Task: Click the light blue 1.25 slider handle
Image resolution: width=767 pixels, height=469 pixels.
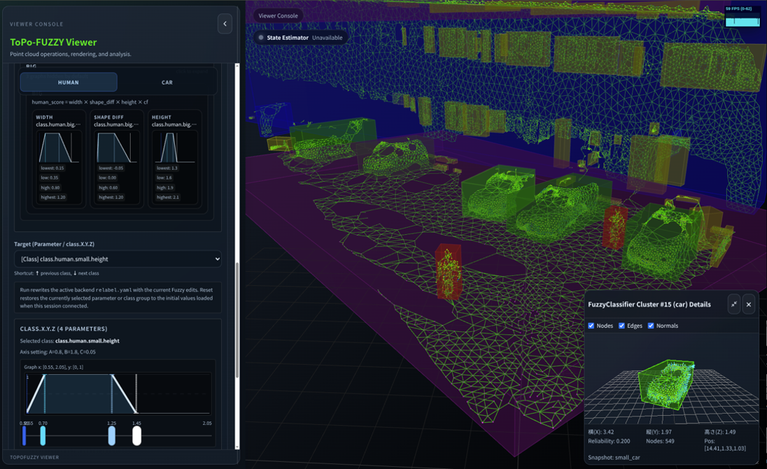Action: click(x=112, y=436)
